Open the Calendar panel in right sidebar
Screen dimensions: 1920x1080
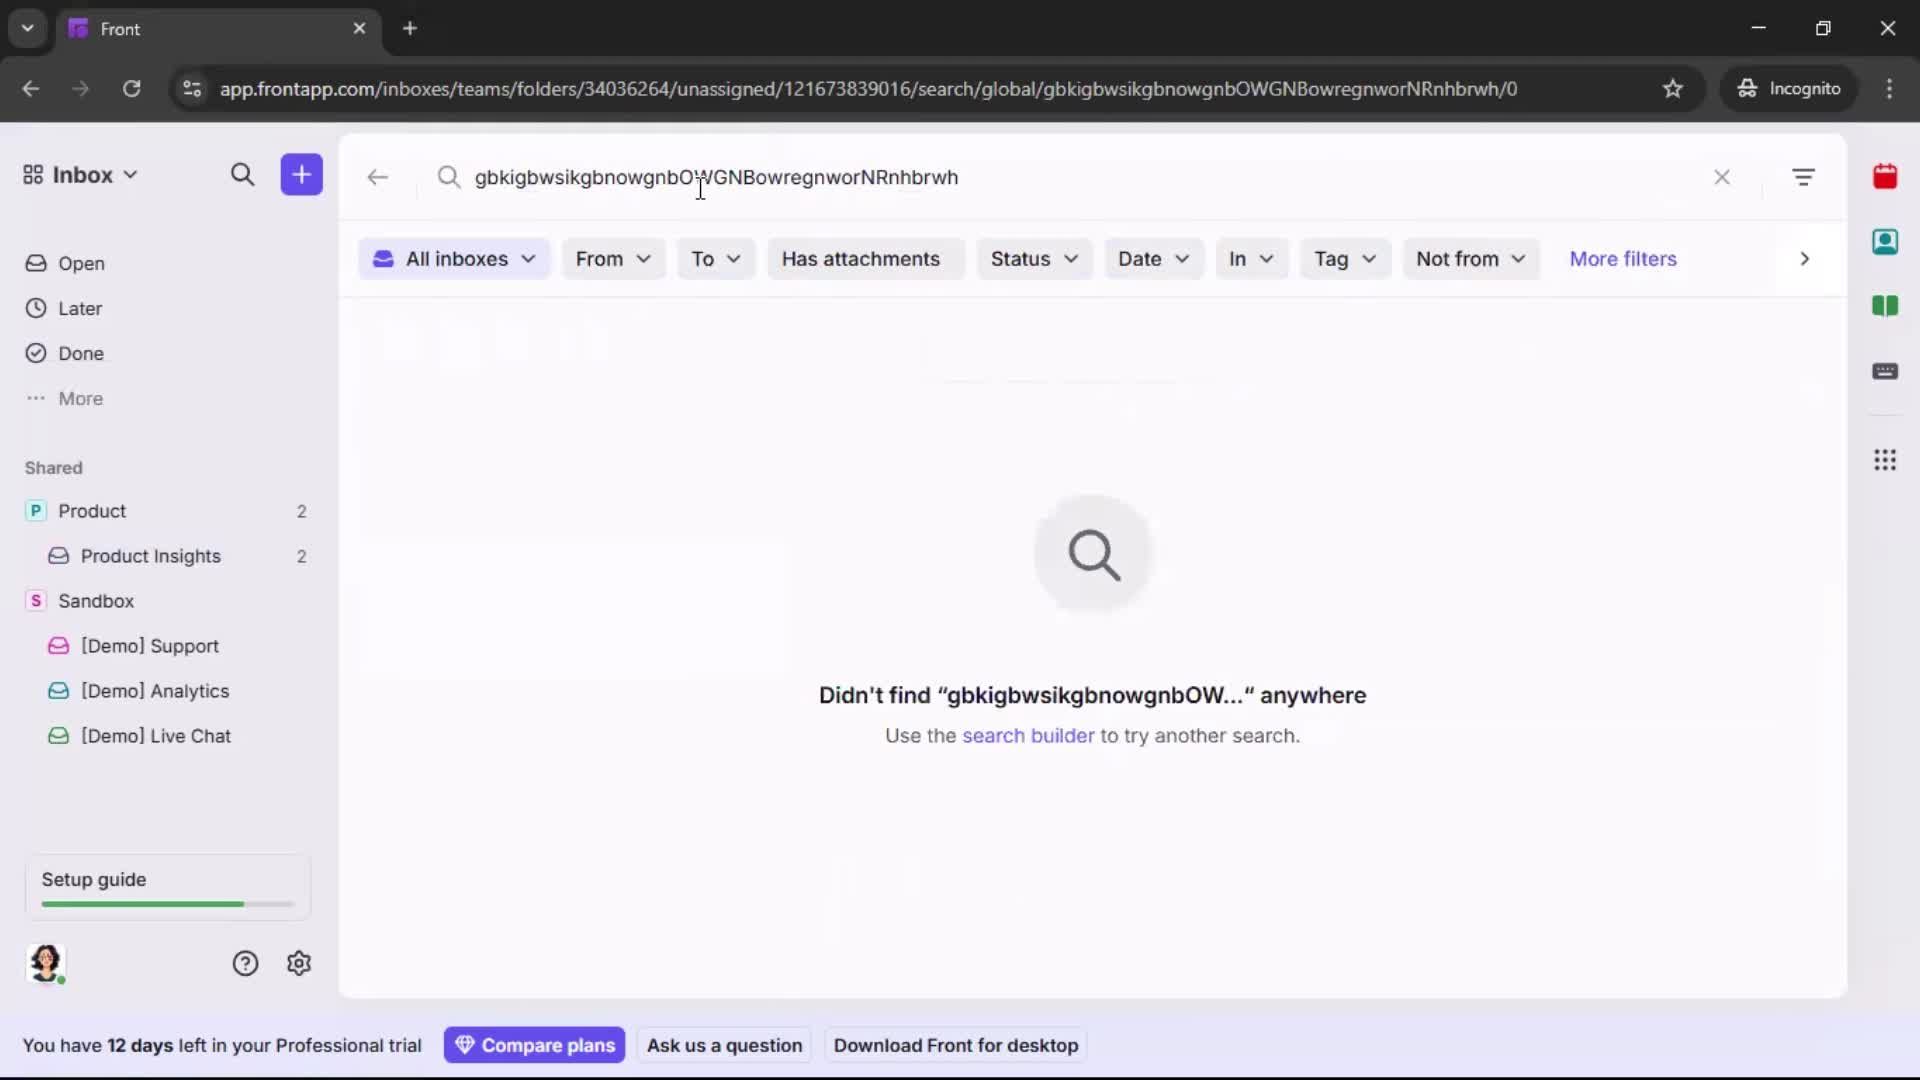coord(1888,177)
